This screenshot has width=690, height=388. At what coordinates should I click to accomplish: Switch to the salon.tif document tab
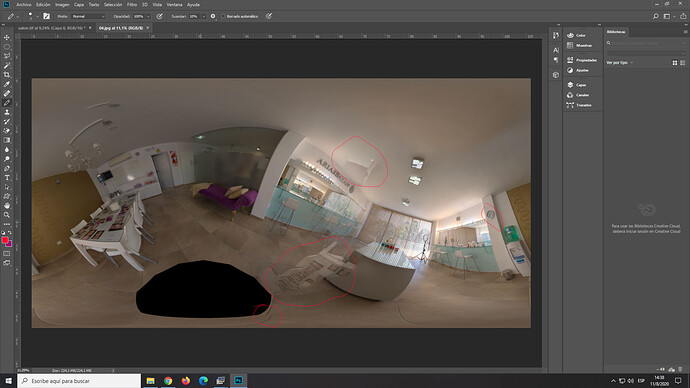tap(52, 28)
